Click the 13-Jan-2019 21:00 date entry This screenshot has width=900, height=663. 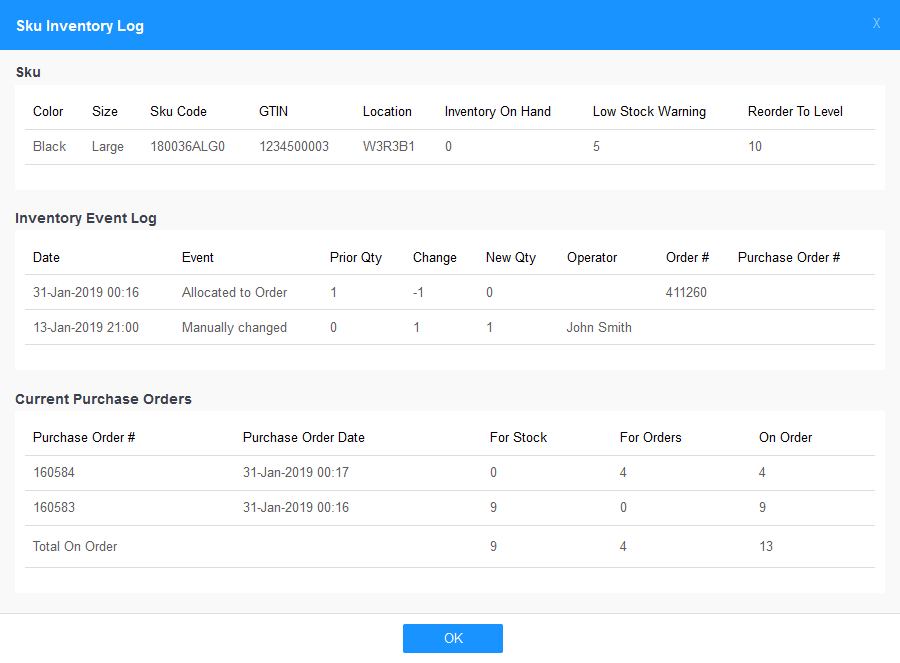[x=86, y=328]
